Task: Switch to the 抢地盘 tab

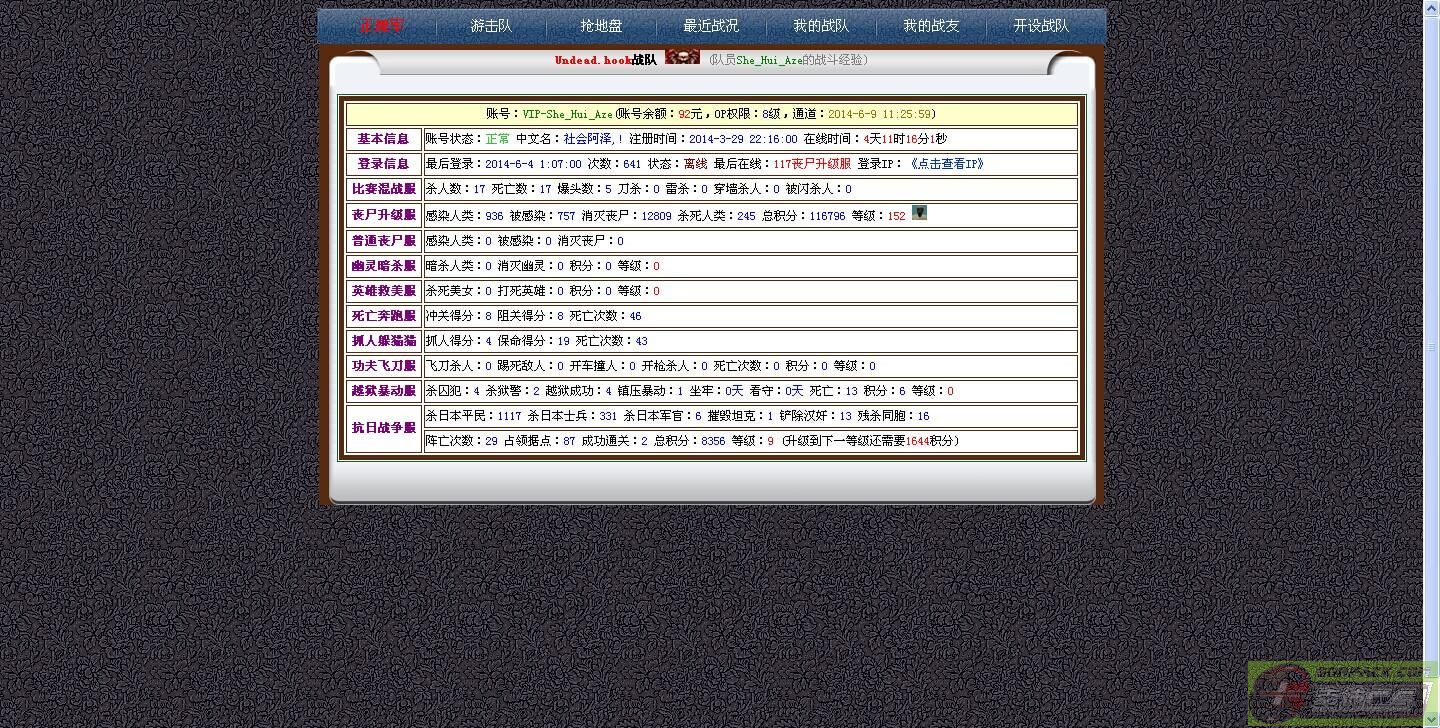Action: click(x=601, y=26)
